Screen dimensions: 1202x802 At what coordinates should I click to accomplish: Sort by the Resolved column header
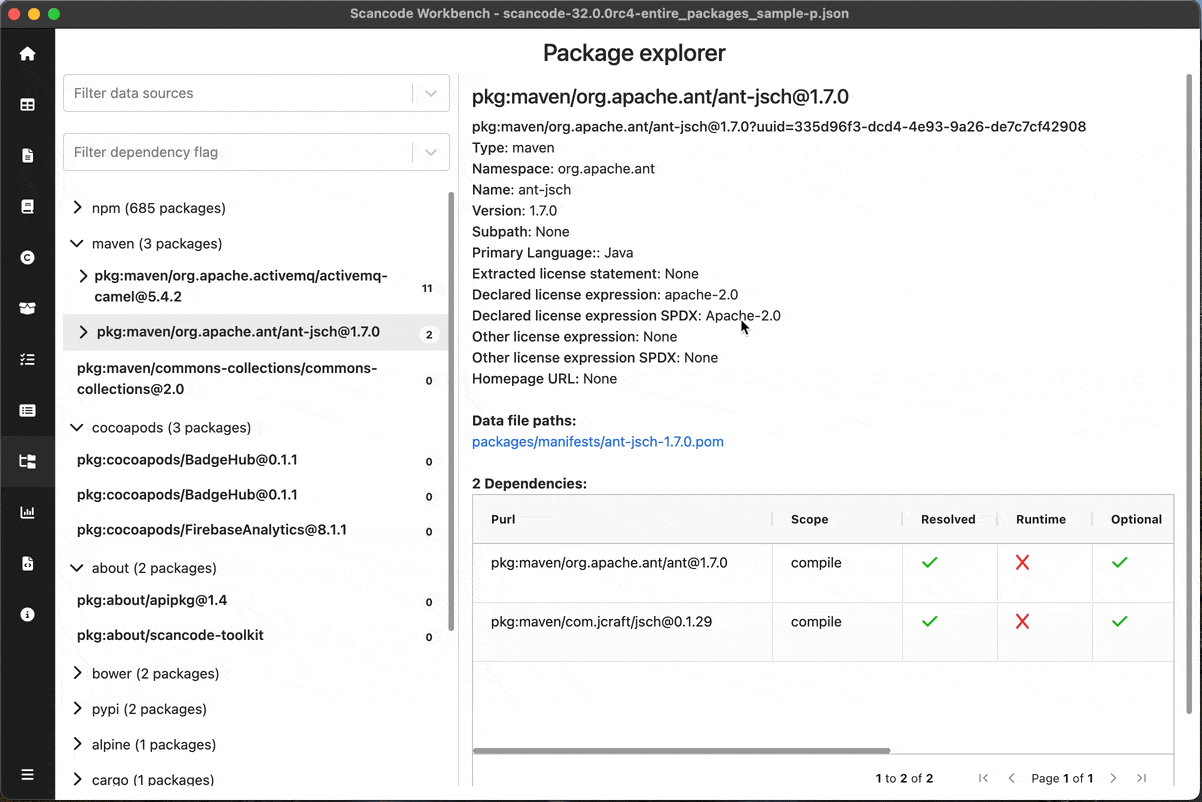click(949, 519)
